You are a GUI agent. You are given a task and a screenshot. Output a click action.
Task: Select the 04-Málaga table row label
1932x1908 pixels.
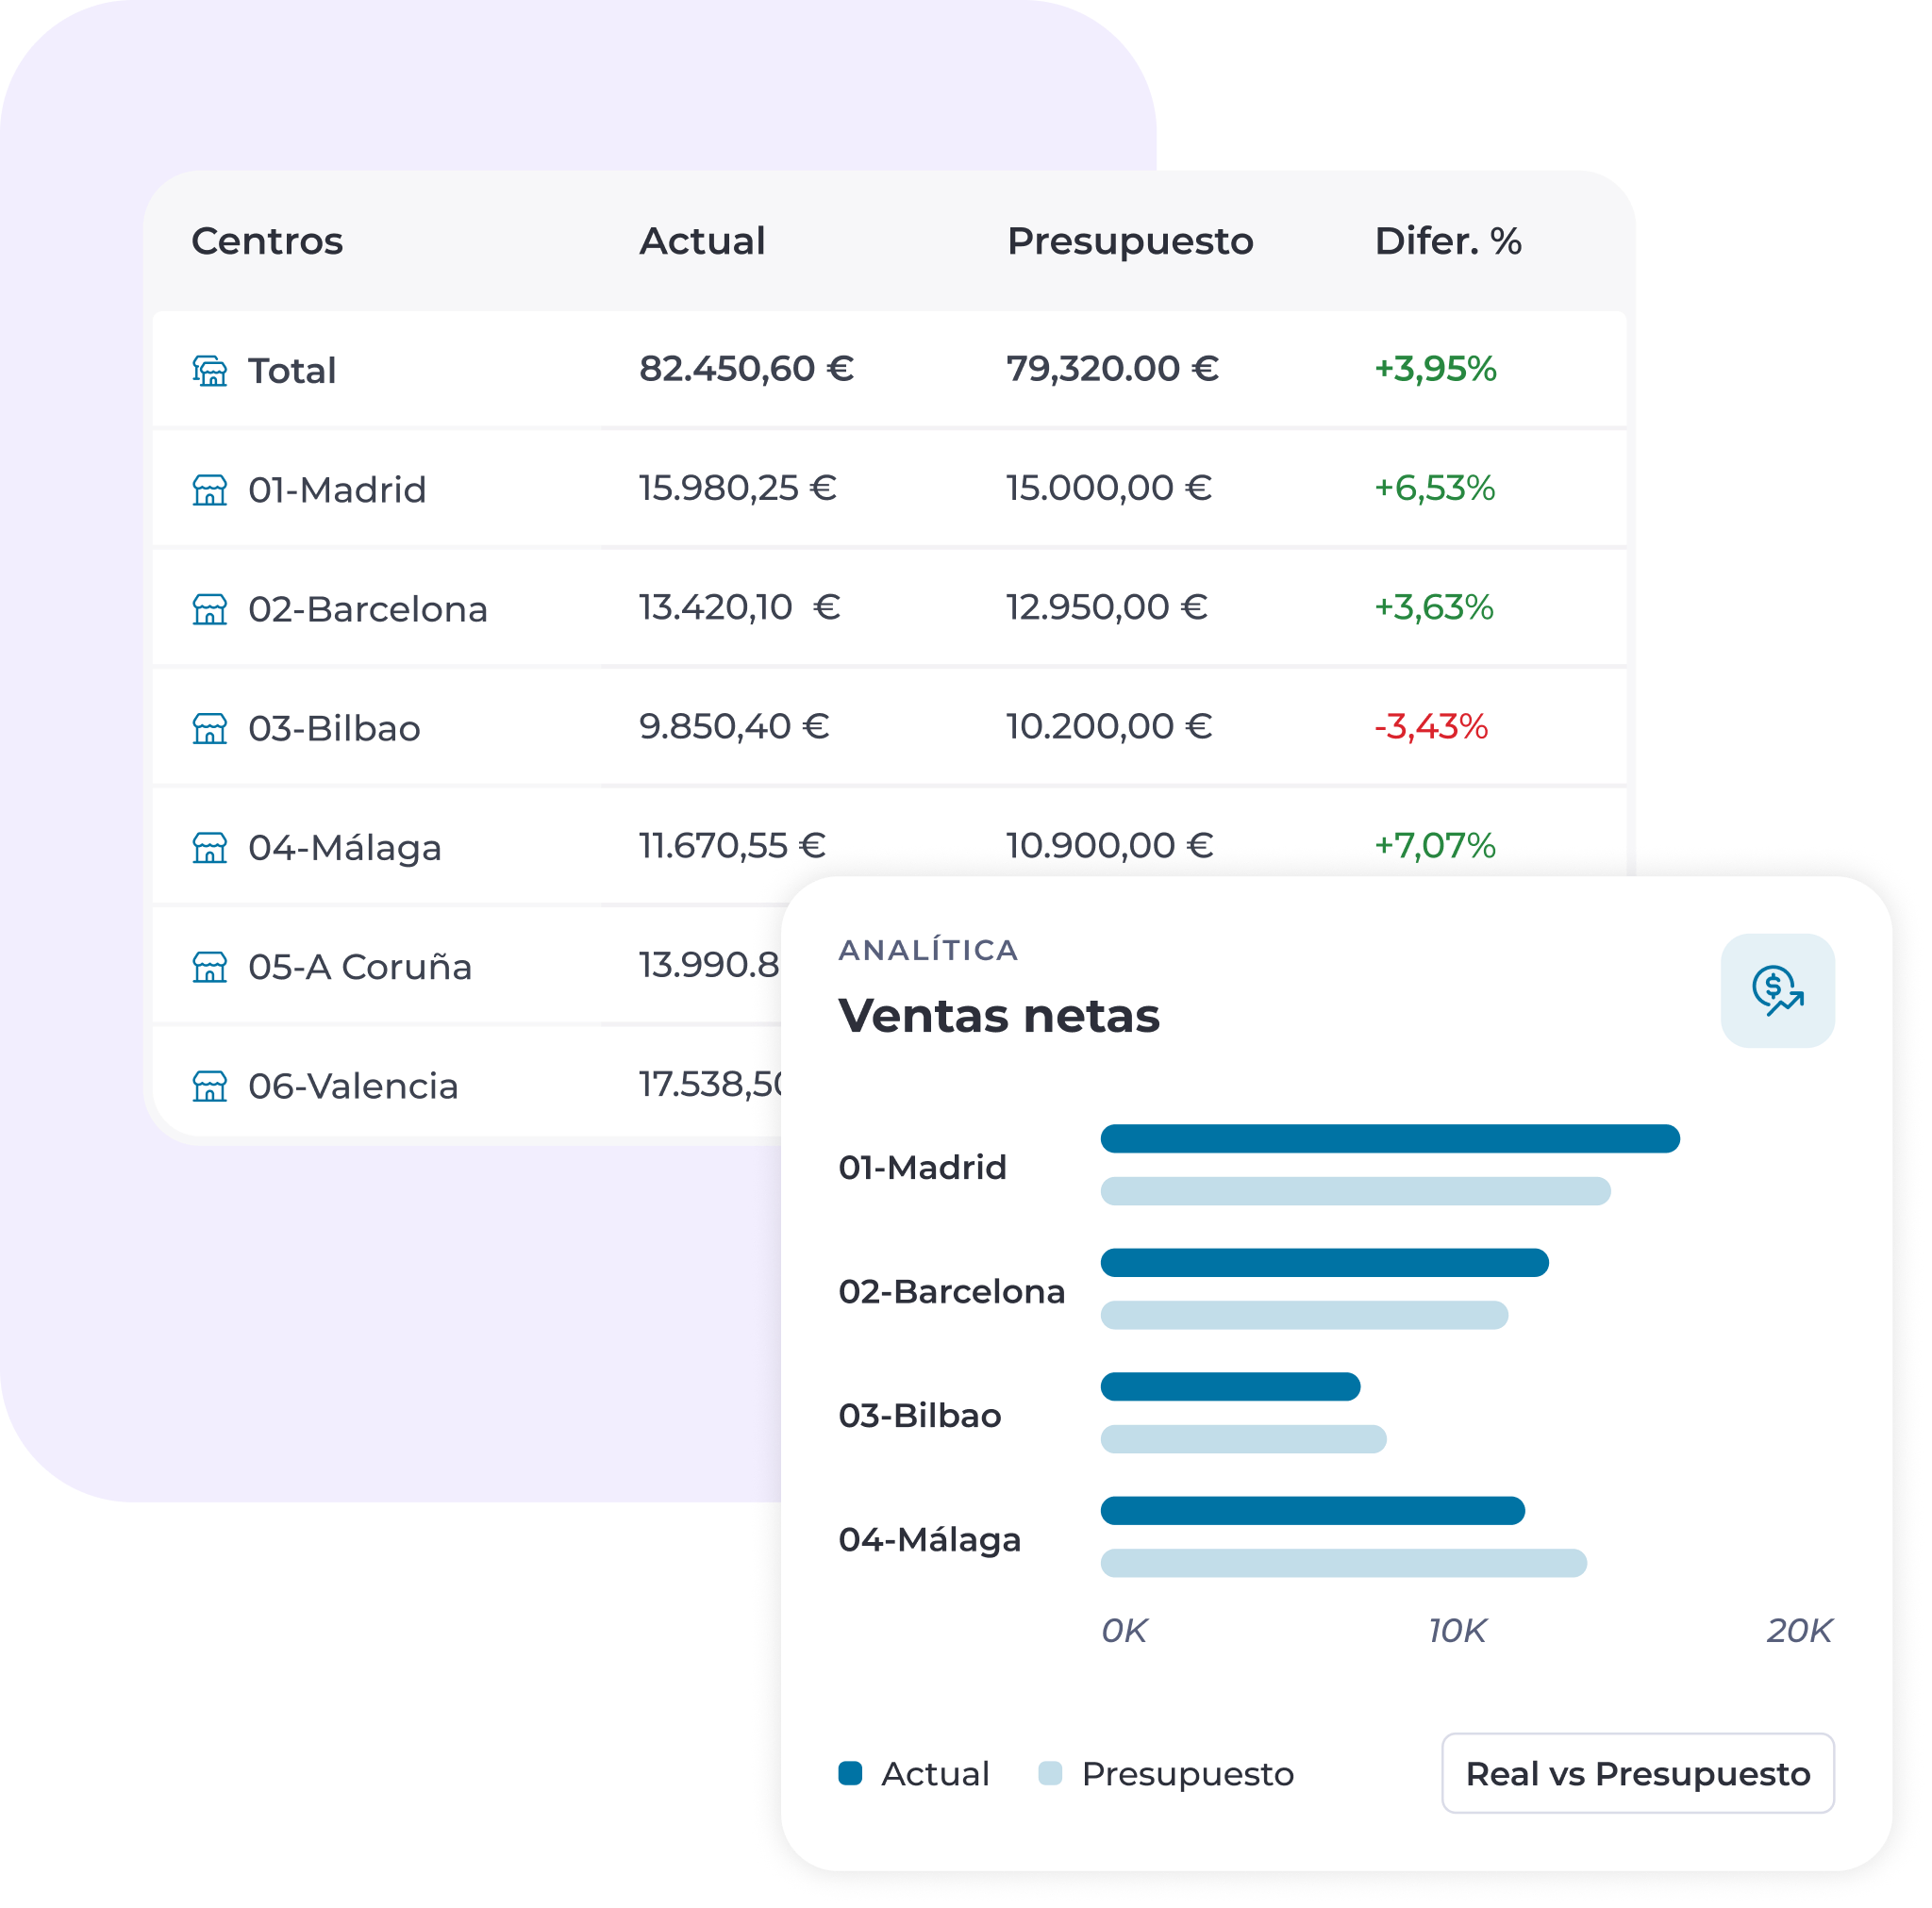pyautogui.click(x=345, y=848)
